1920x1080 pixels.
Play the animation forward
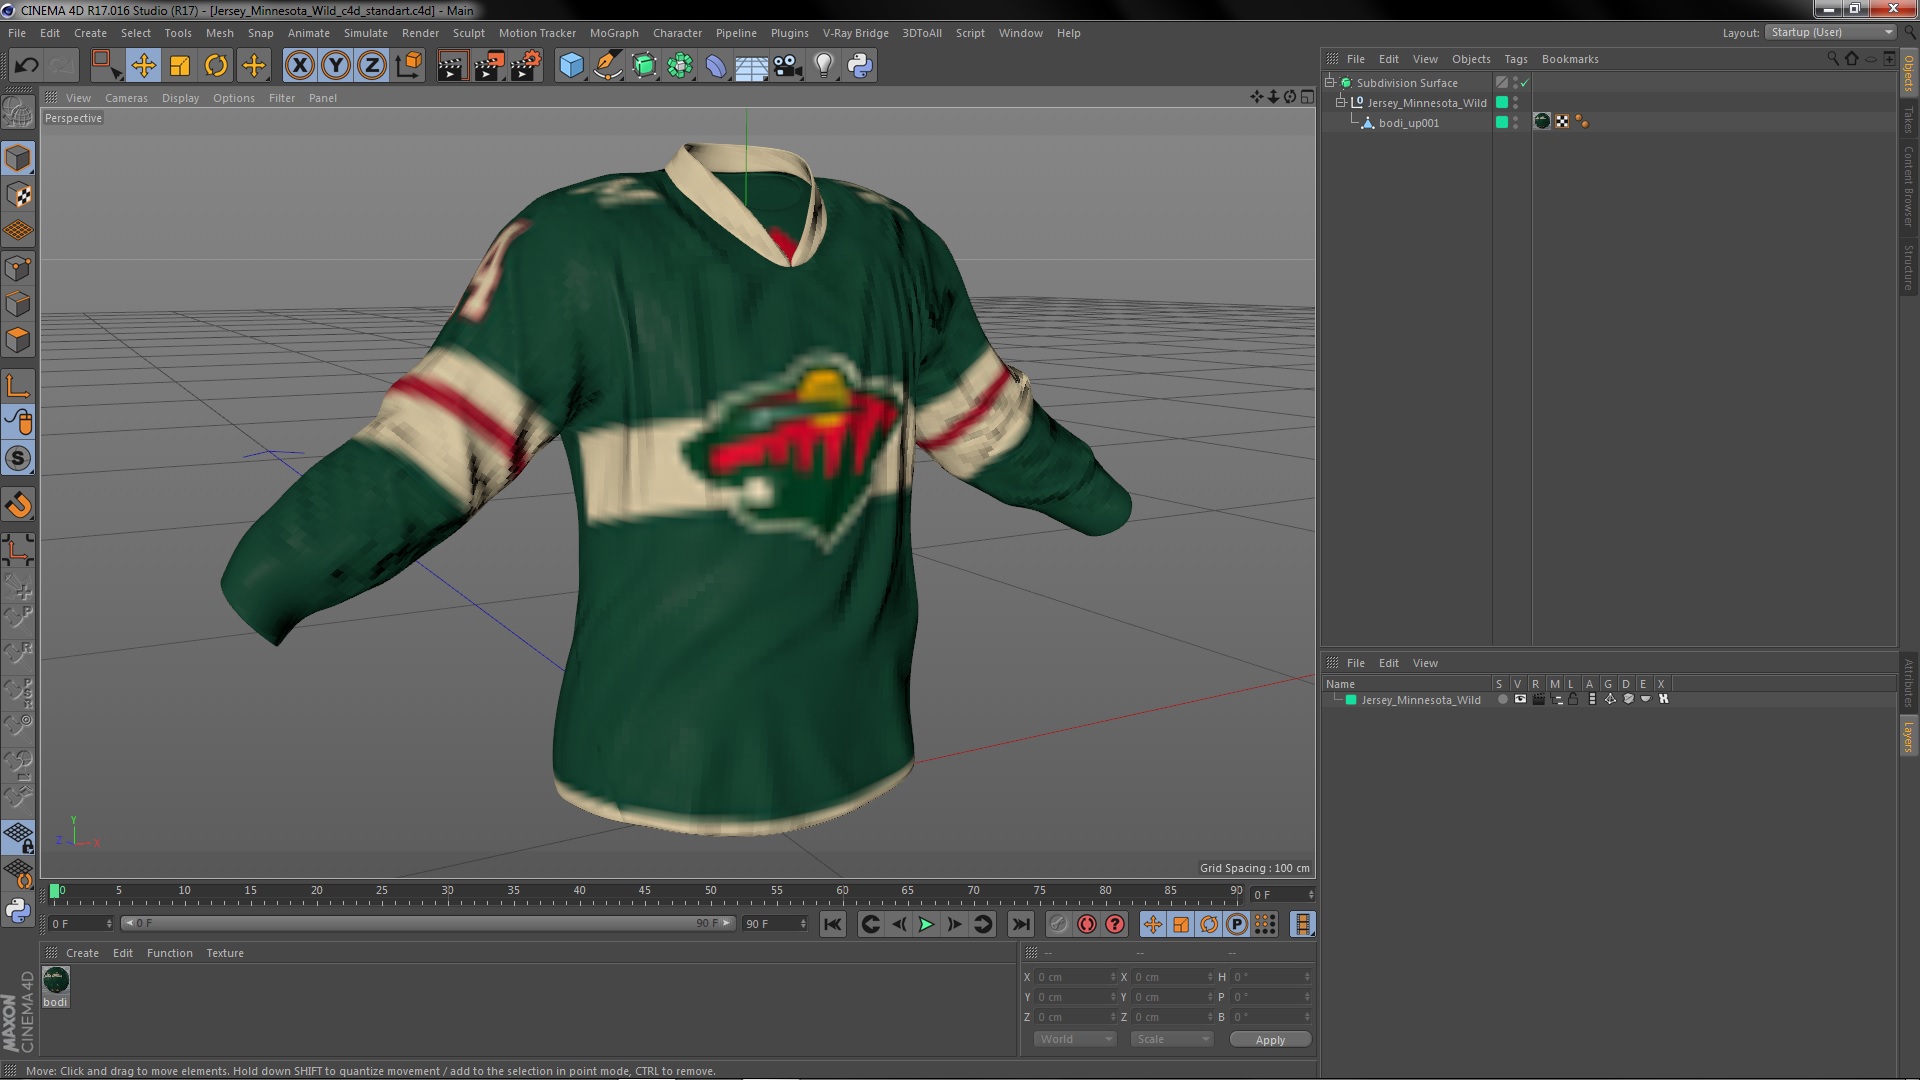pyautogui.click(x=926, y=925)
